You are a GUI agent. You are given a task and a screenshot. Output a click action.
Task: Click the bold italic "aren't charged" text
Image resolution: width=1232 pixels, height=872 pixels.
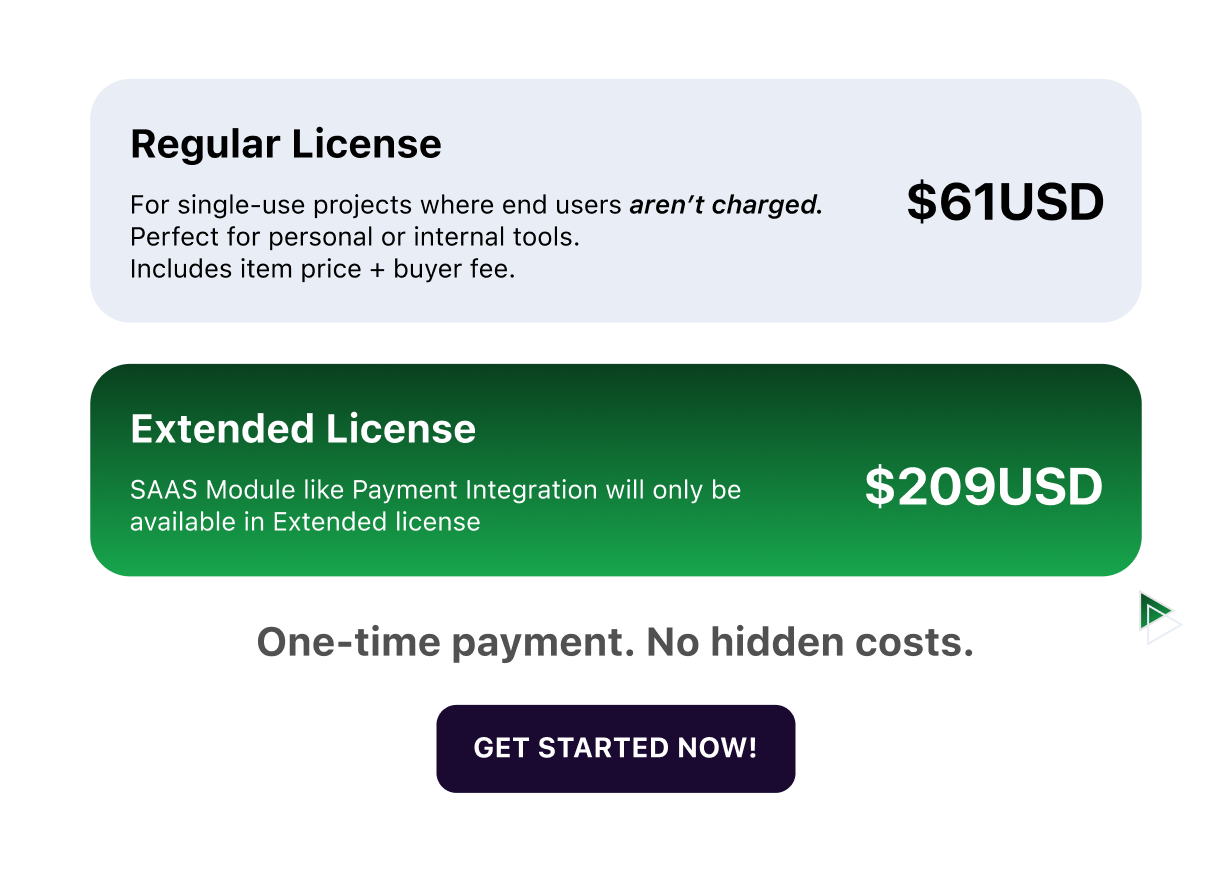click(726, 205)
